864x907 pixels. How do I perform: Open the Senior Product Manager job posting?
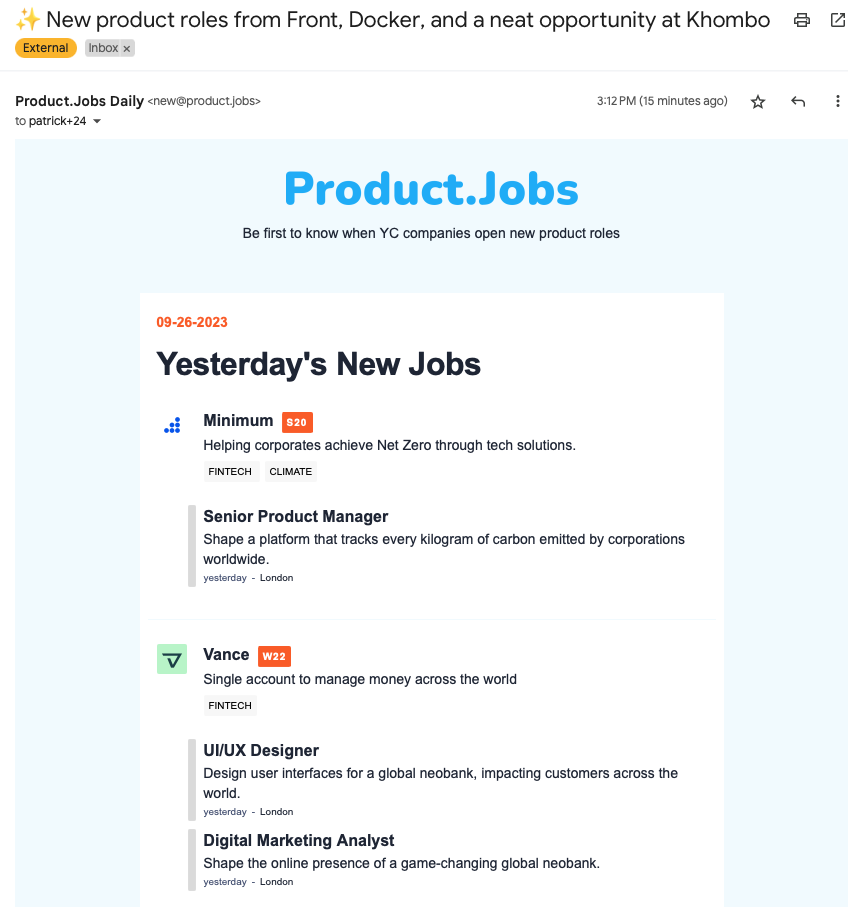295,516
